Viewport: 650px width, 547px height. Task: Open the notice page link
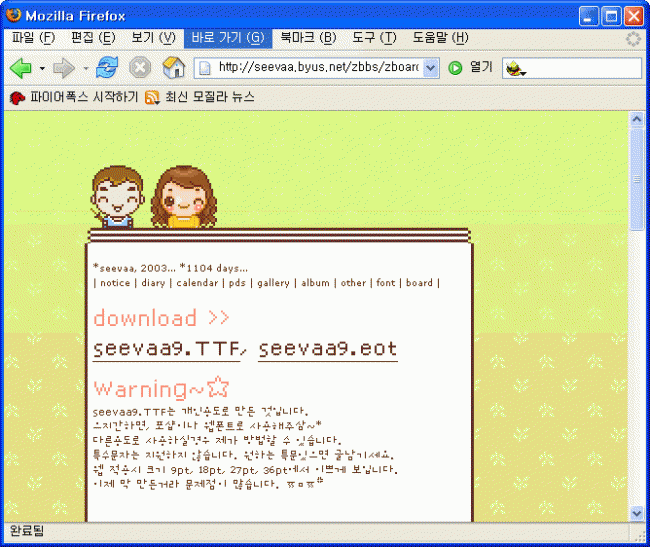pyautogui.click(x=115, y=283)
